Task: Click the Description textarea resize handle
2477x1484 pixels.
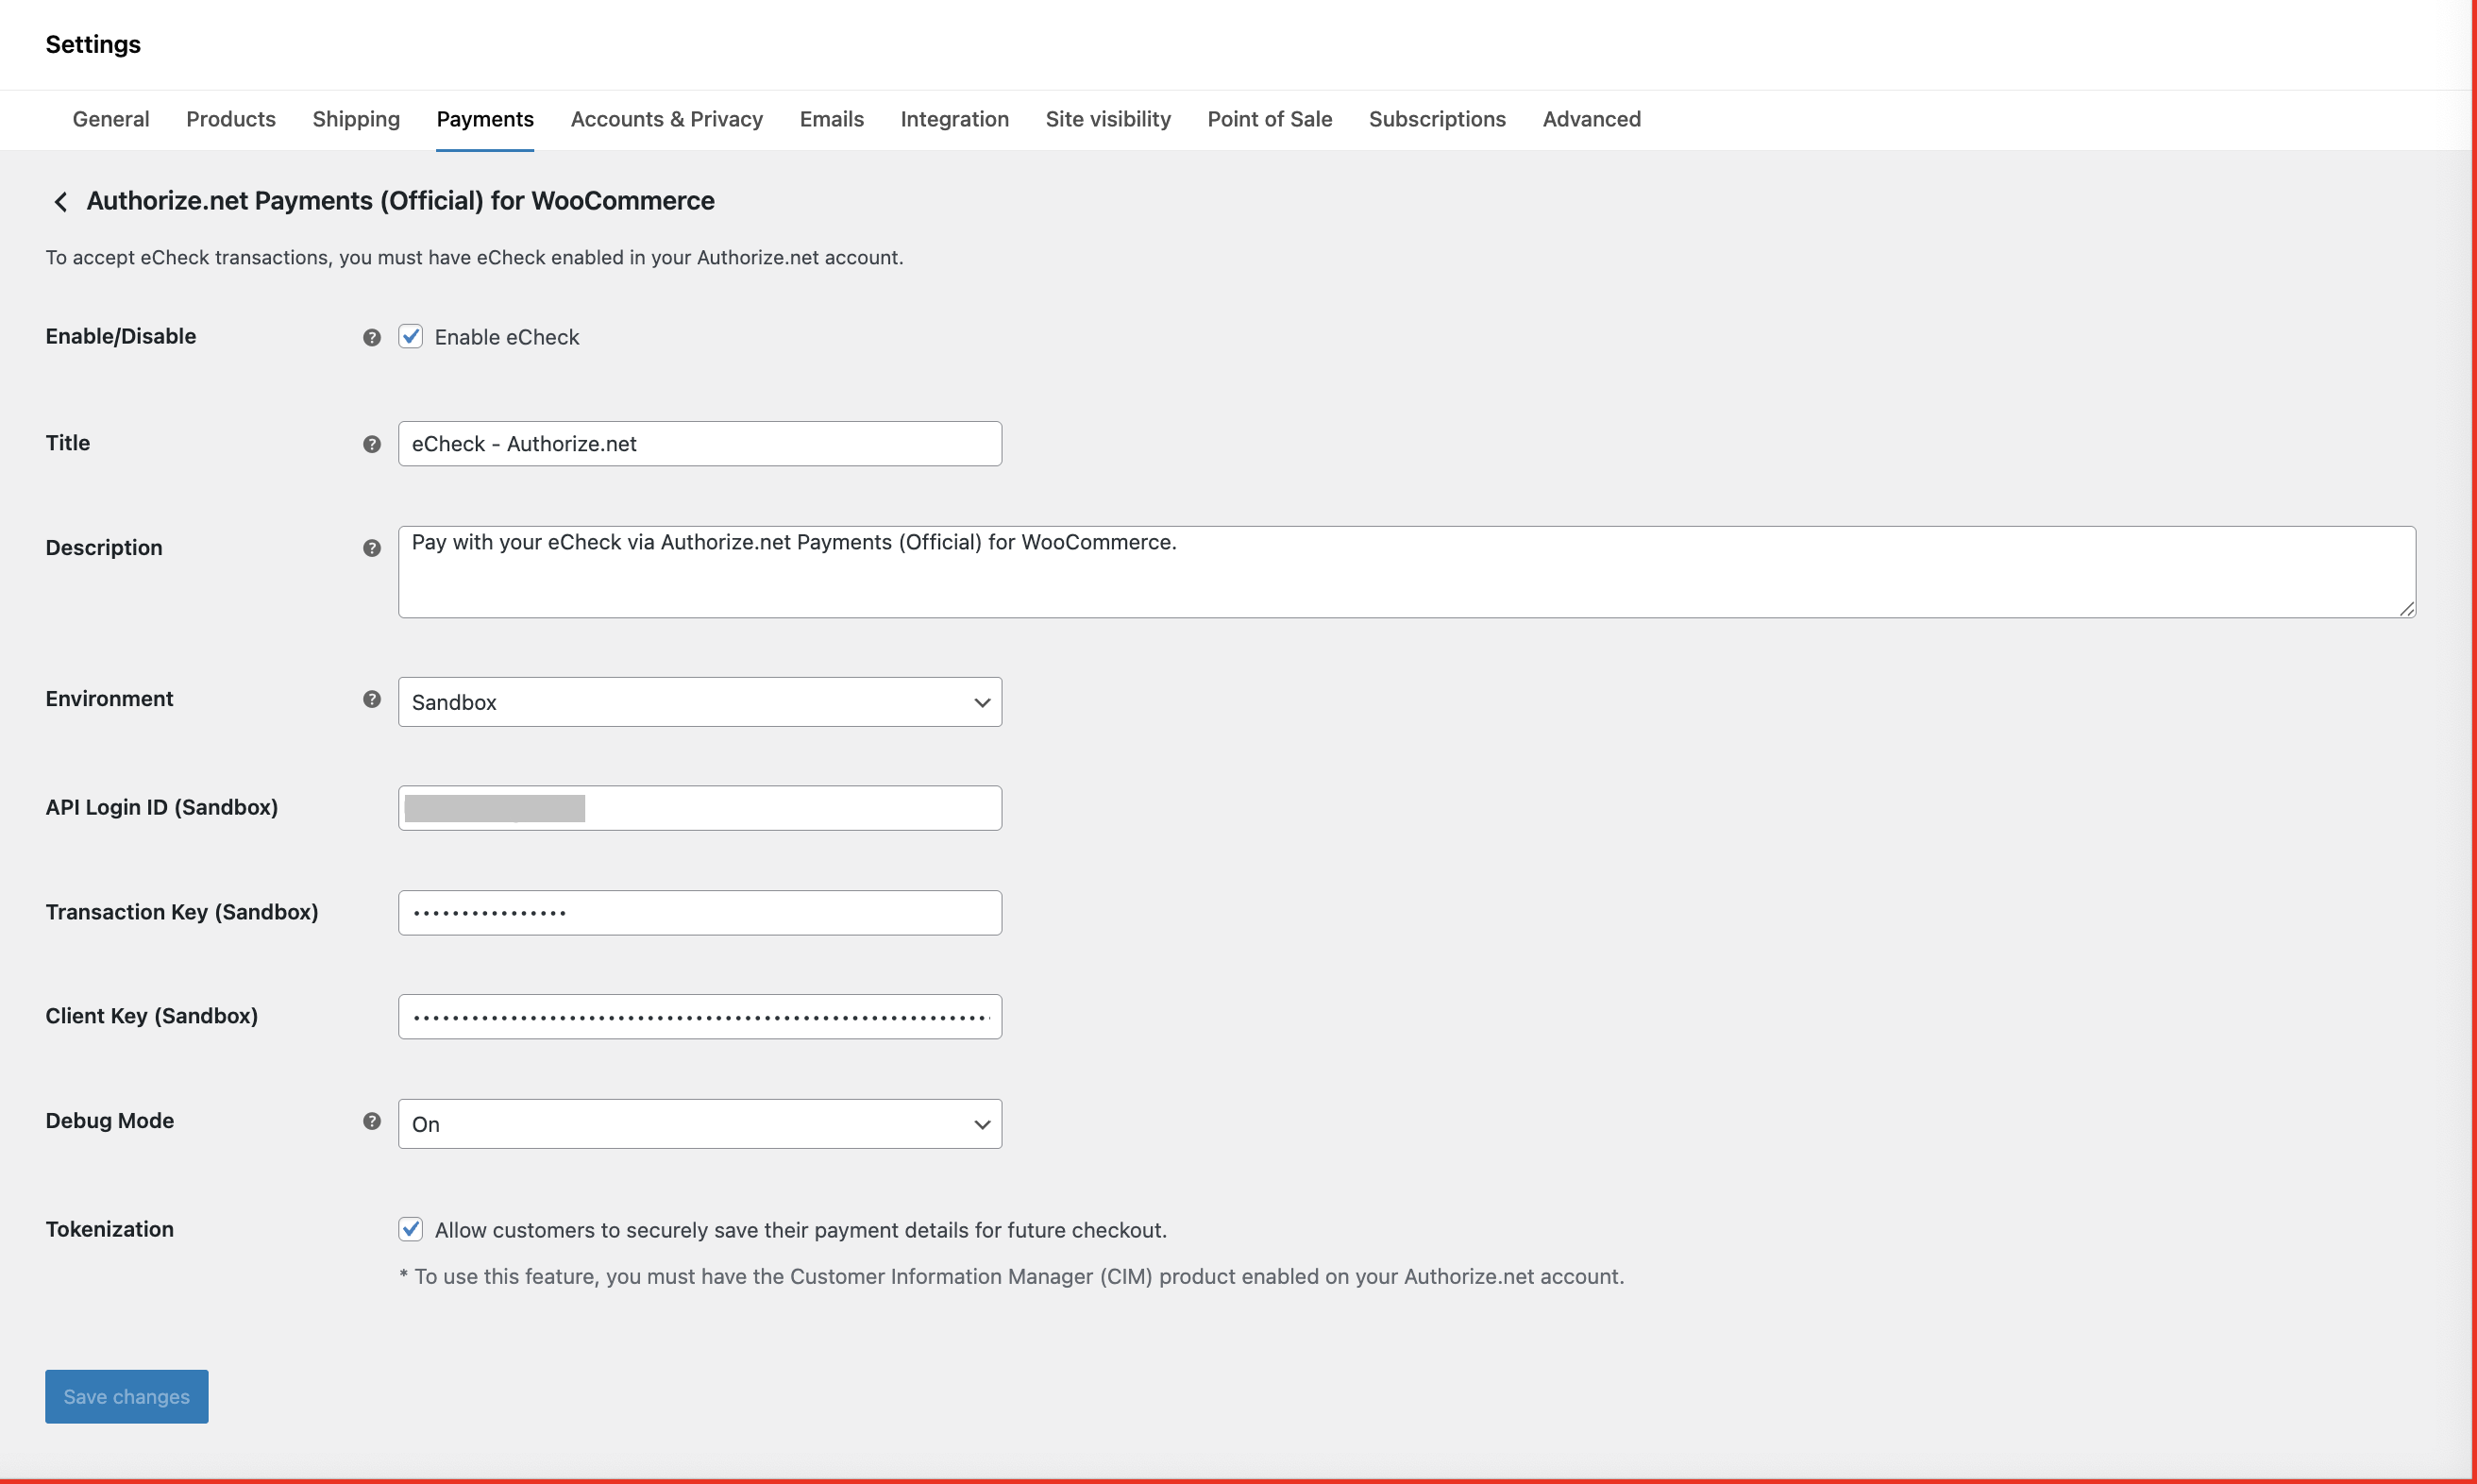Action: point(2407,609)
